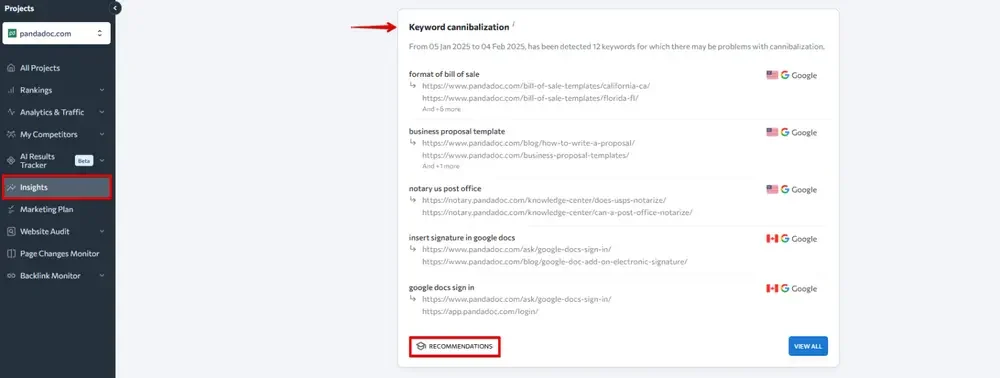Click the Canada flag beside google docs sign in
Image resolution: width=1000 pixels, height=378 pixels.
click(772, 289)
